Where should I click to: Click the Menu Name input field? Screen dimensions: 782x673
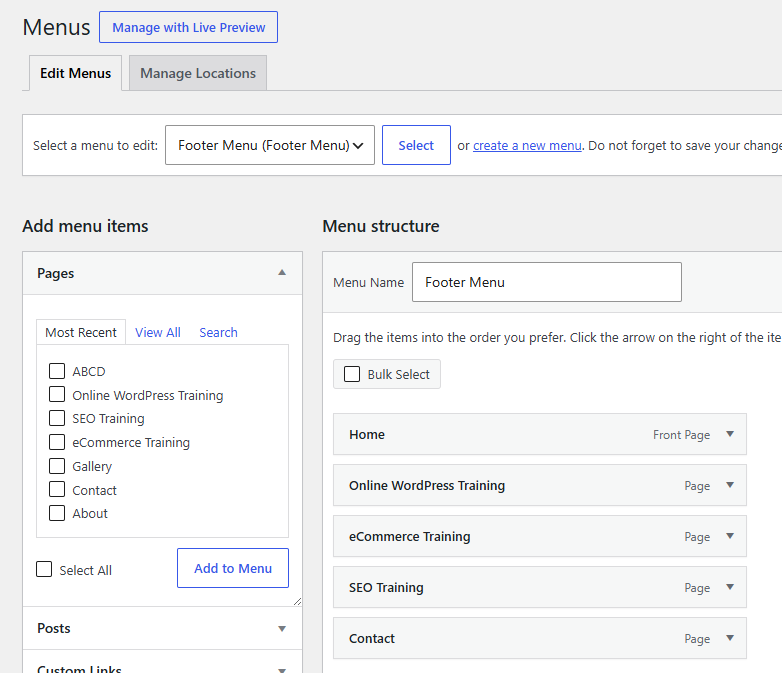point(547,282)
